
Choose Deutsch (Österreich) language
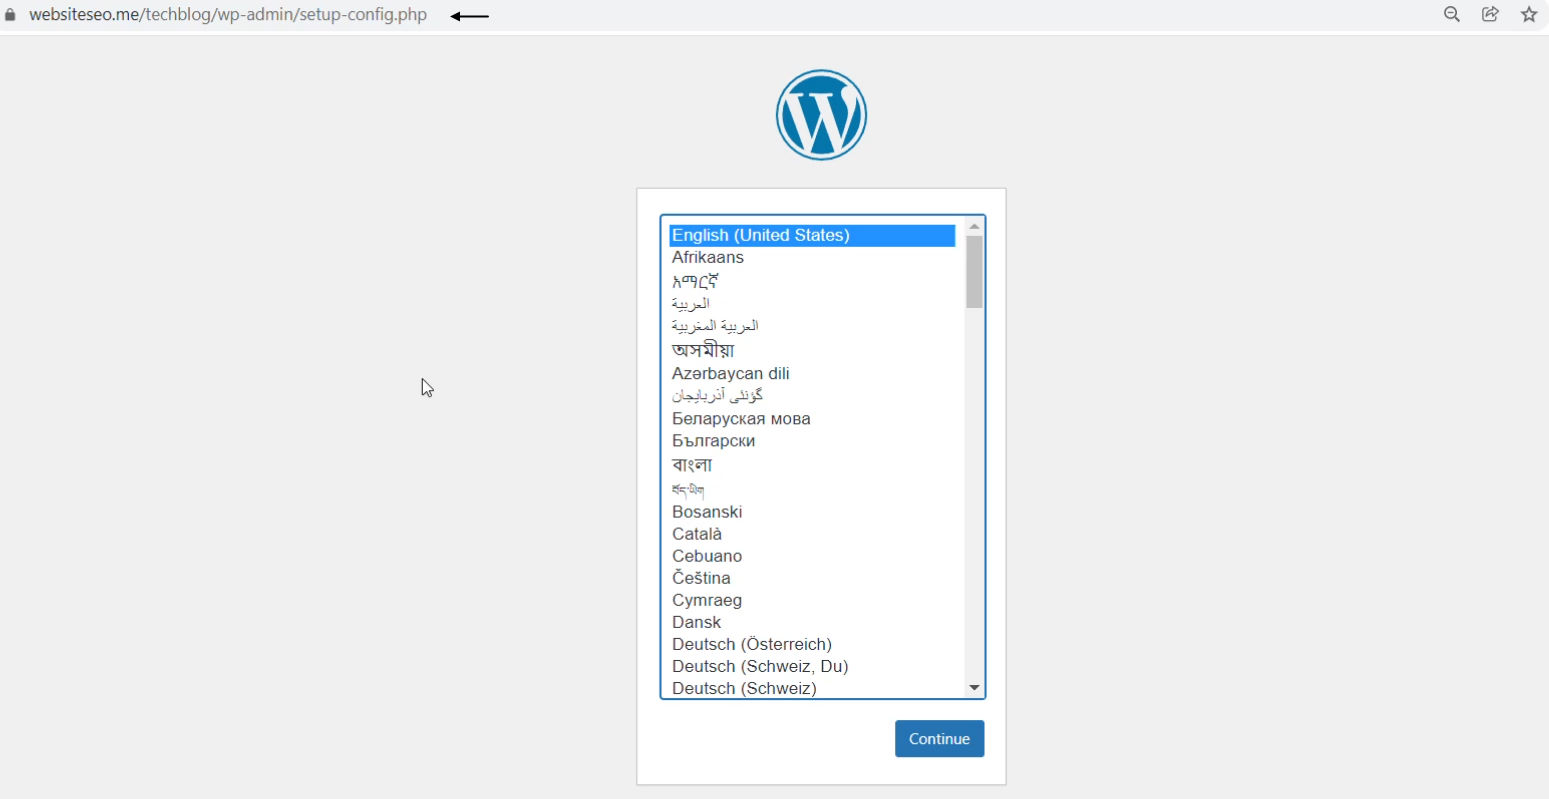click(x=812, y=644)
